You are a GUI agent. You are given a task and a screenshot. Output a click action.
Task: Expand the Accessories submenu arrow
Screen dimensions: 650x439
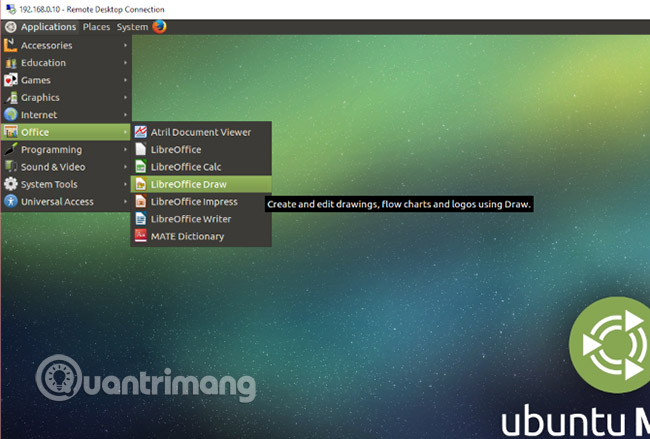(125, 45)
